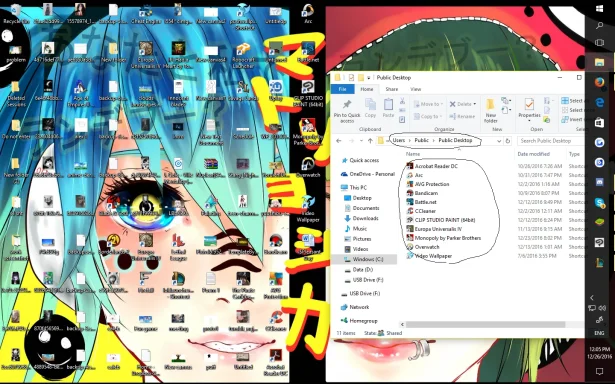
Task: Switch to the View ribbon tab
Action: coord(415,89)
